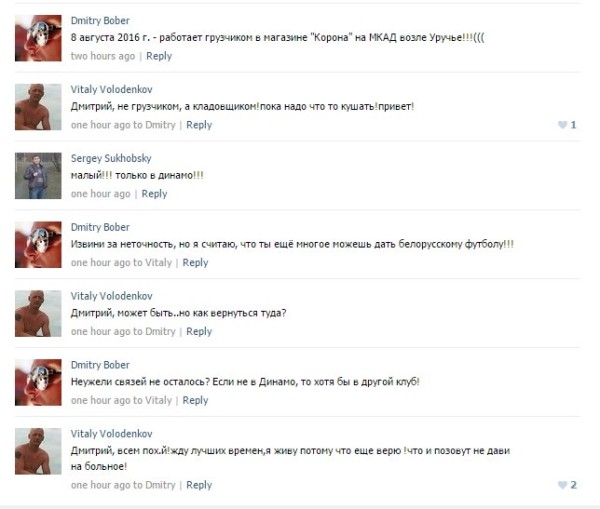This screenshot has width=600, height=509.
Task: Click the 'two hours ago' timestamp
Action: tap(103, 56)
